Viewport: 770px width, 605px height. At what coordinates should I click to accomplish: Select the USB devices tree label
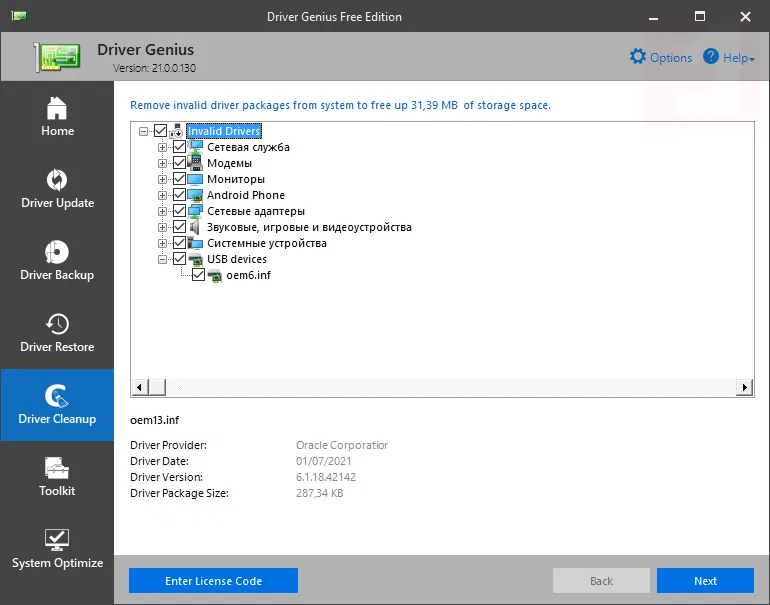pos(237,259)
